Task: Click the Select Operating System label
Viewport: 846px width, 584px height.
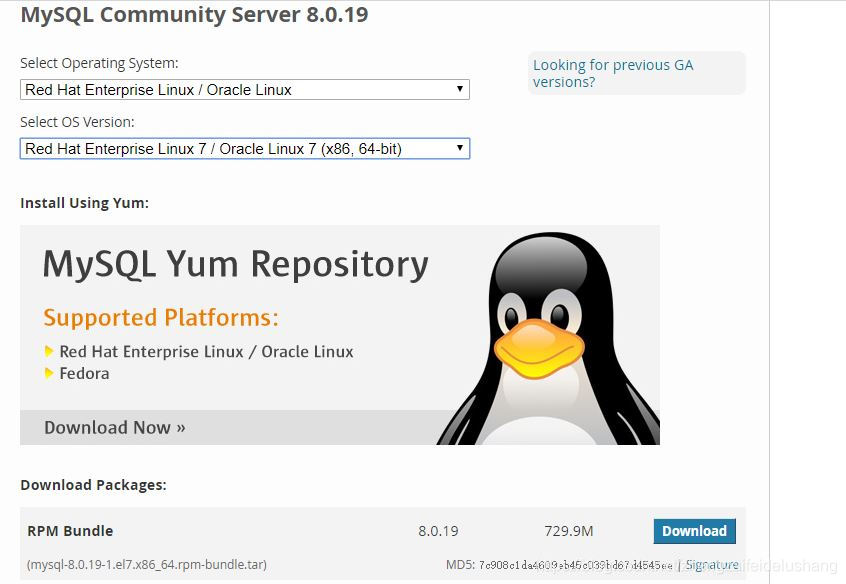Action: pos(99,63)
